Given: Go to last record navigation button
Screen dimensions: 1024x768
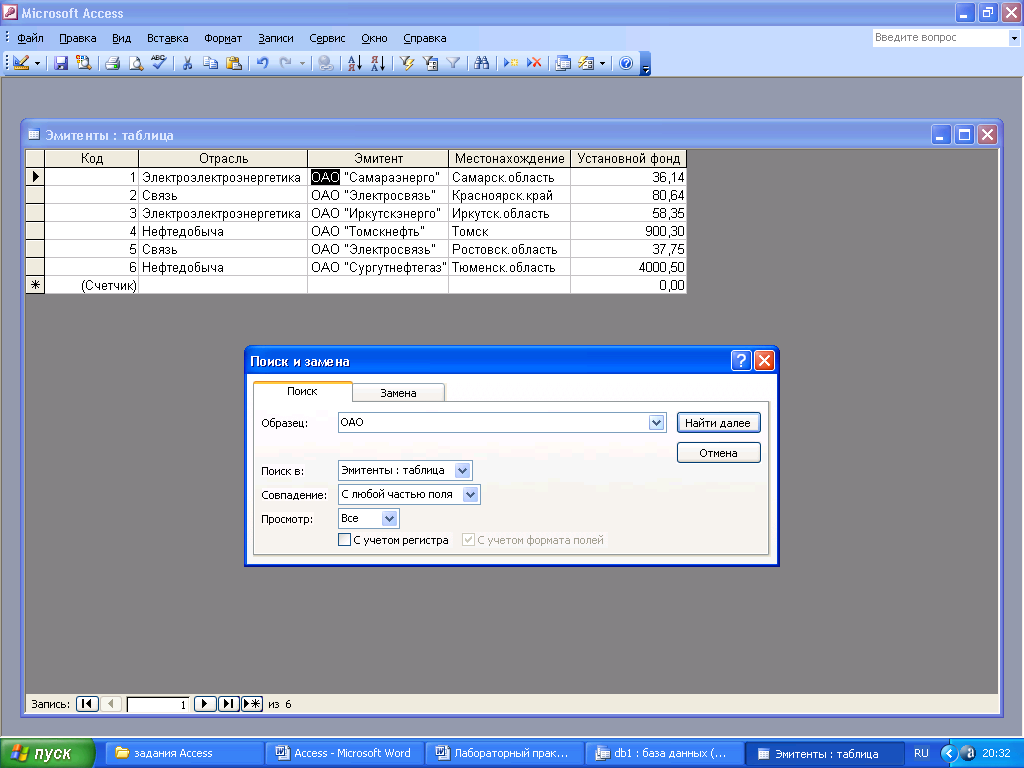Looking at the screenshot, I should (228, 703).
